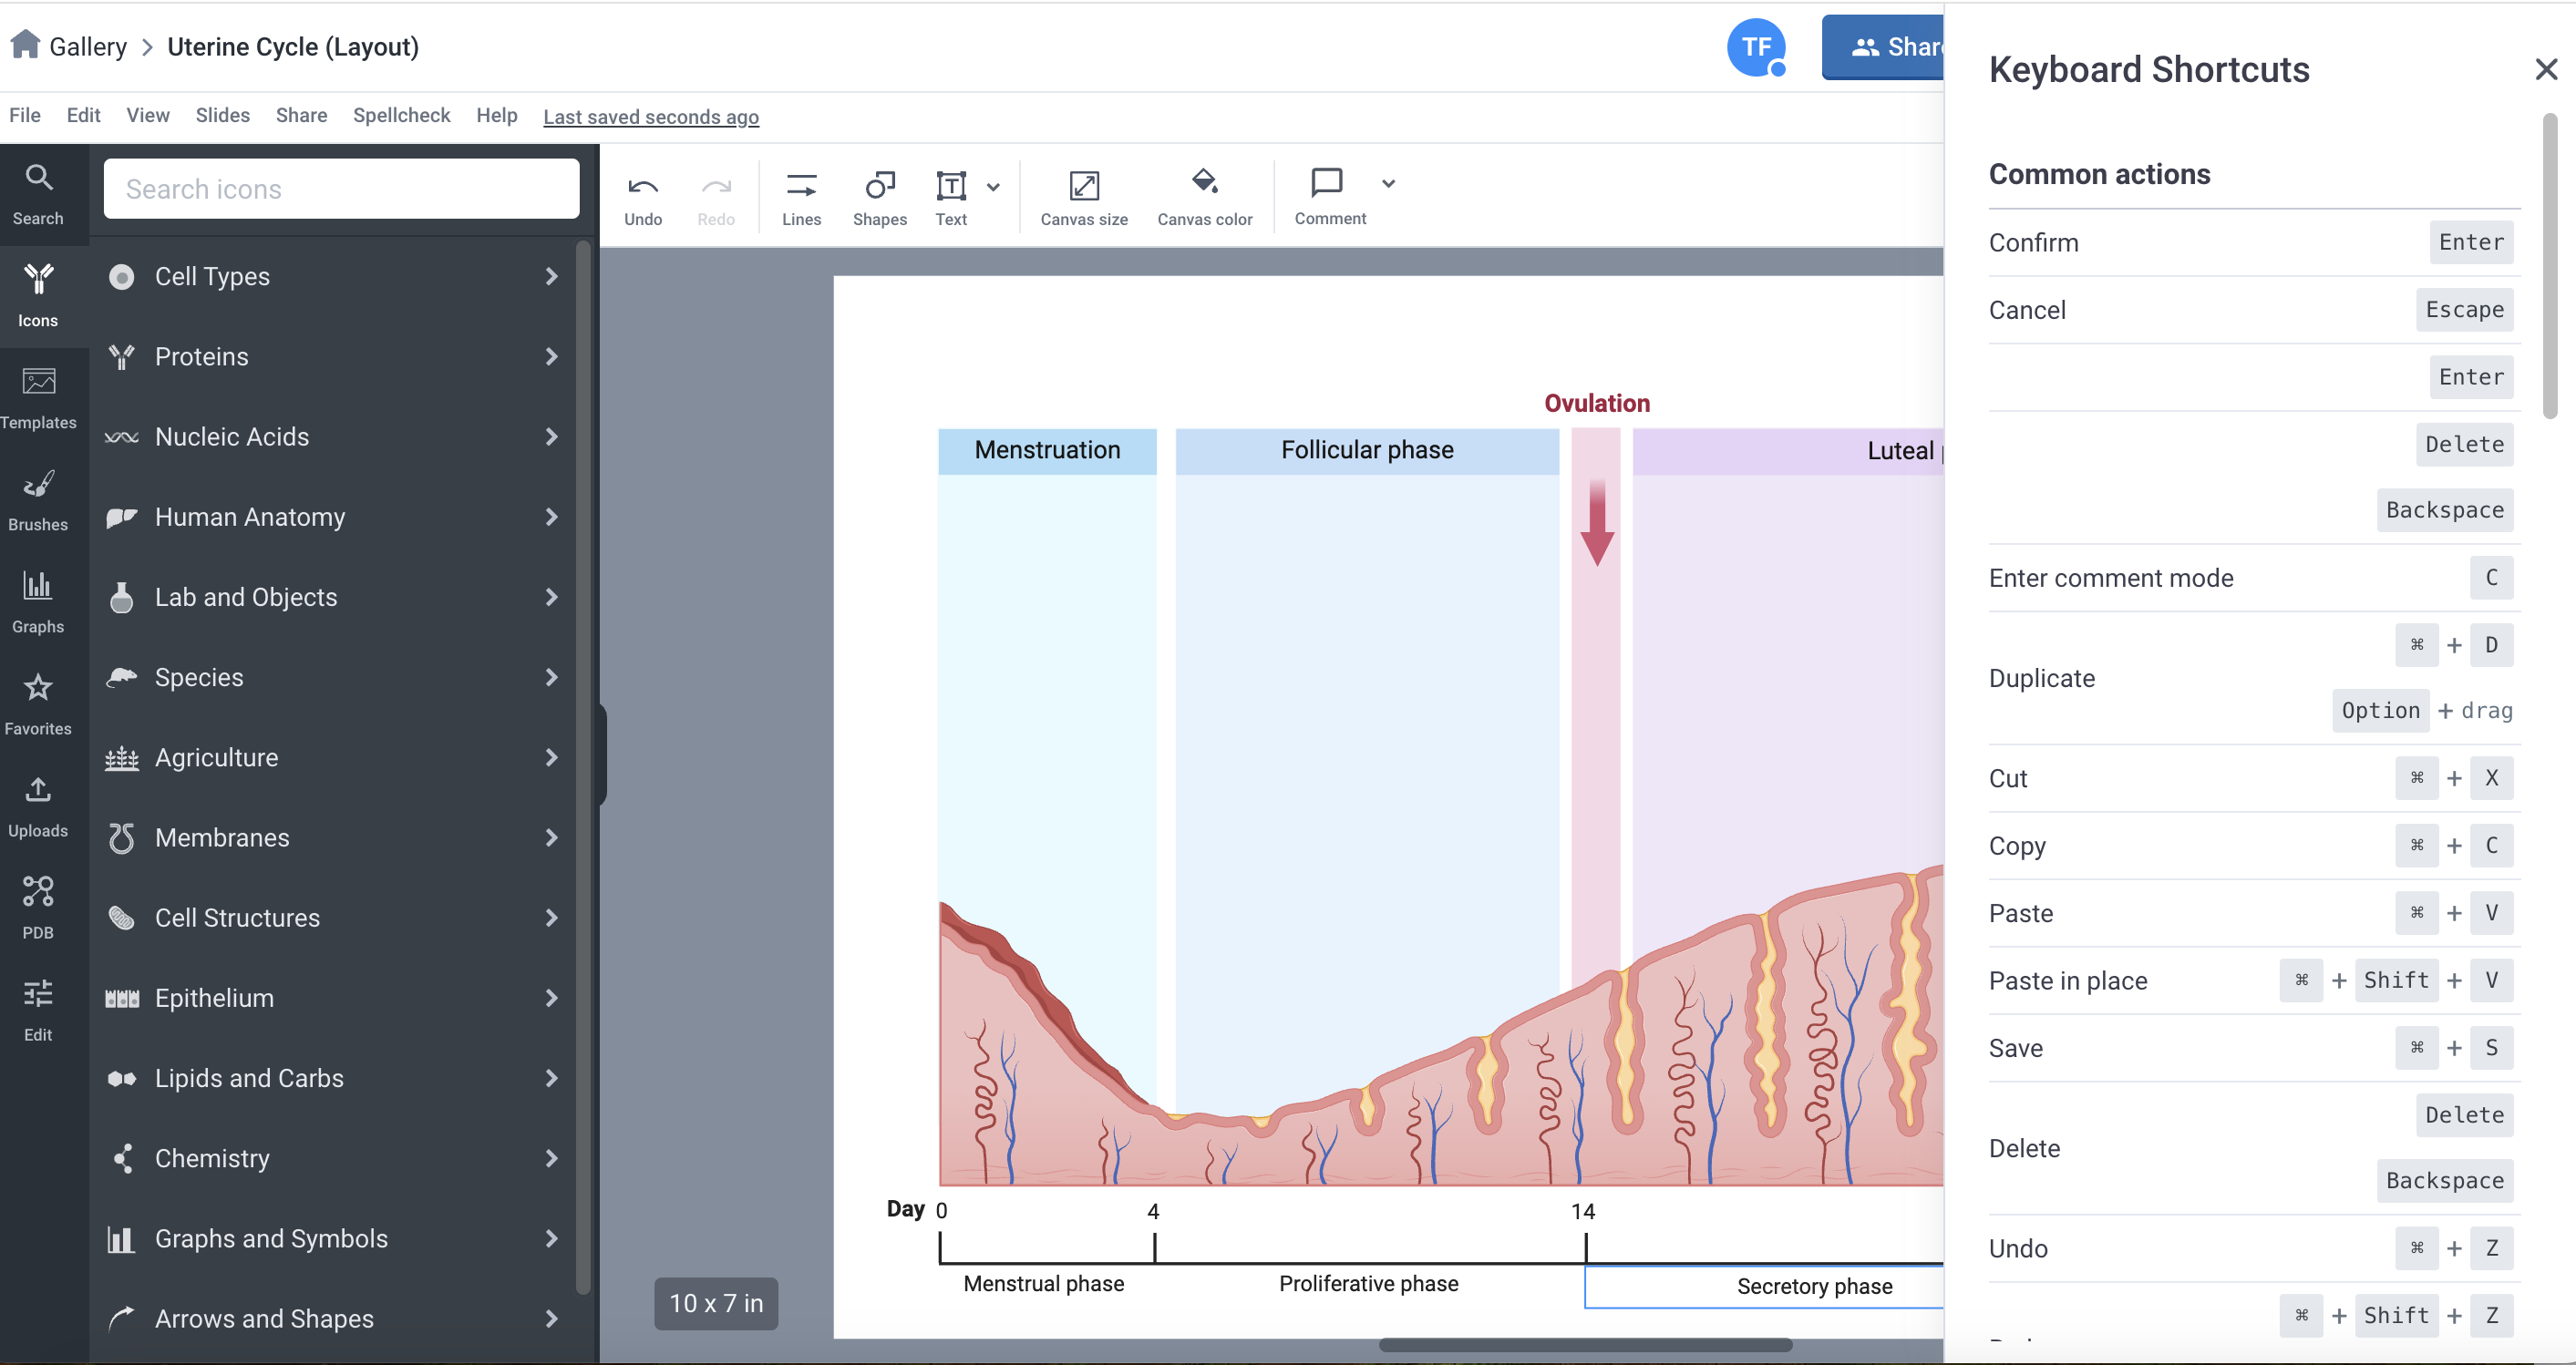Viewport: 2576px width, 1365px height.
Task: Open the Lines tool
Action: click(800, 197)
